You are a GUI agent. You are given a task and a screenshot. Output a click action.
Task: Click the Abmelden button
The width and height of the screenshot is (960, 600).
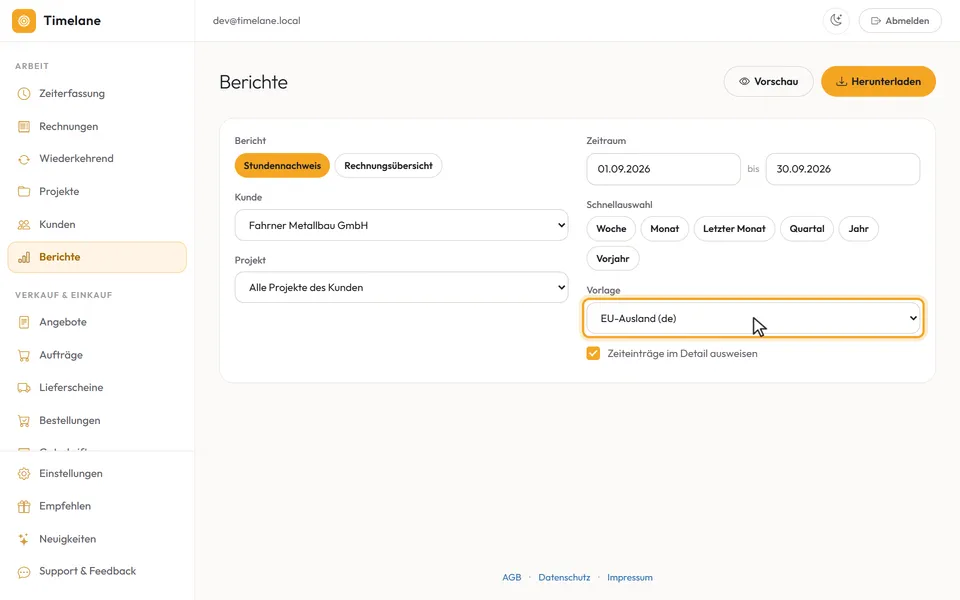pos(900,21)
